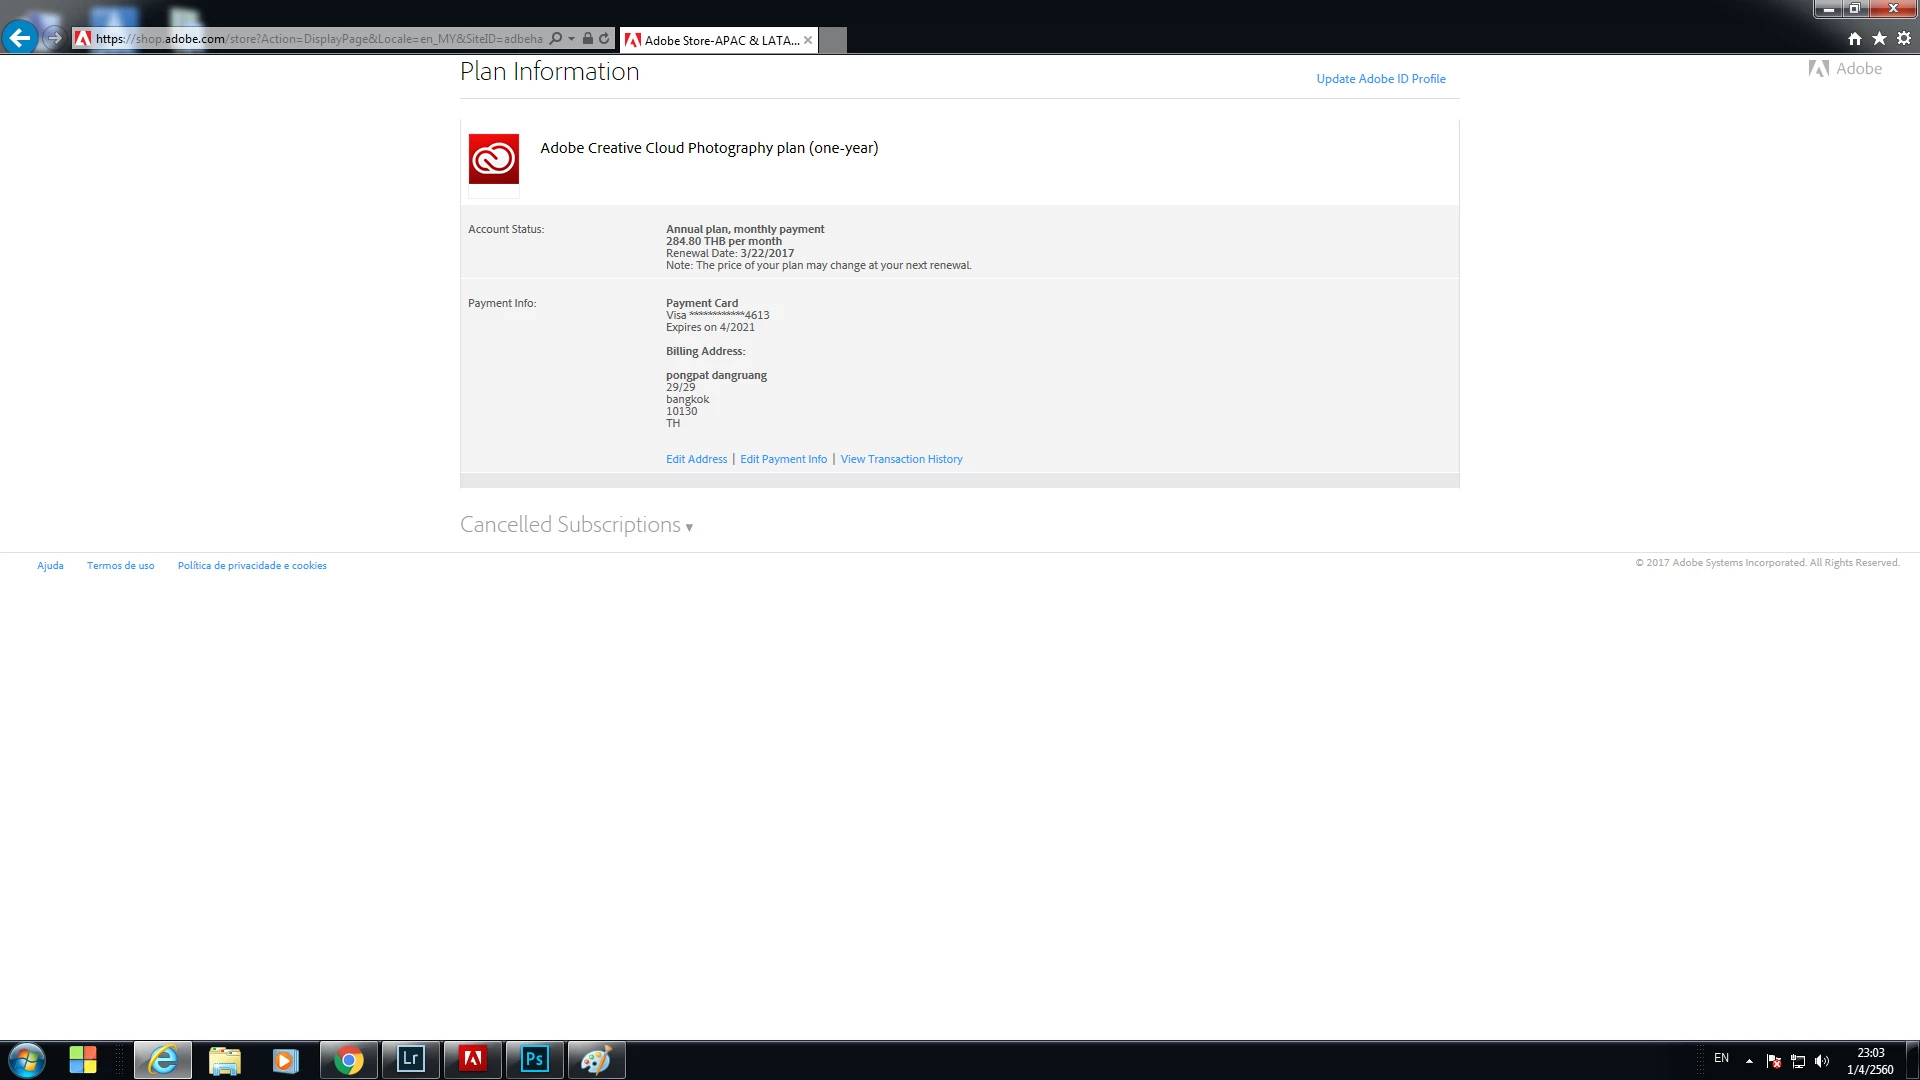1920x1080 pixels.
Task: Click into the URL address field
Action: (x=320, y=39)
